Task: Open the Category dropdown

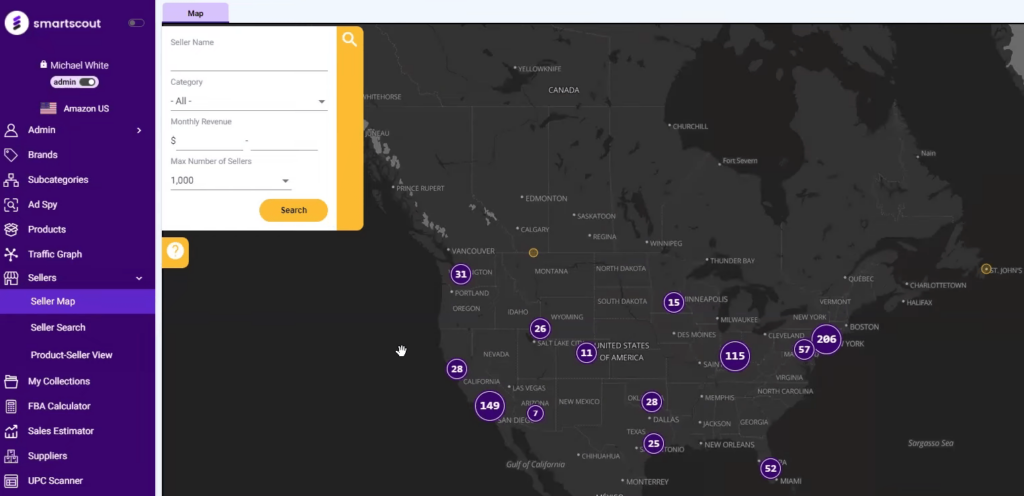Action: click(249, 101)
